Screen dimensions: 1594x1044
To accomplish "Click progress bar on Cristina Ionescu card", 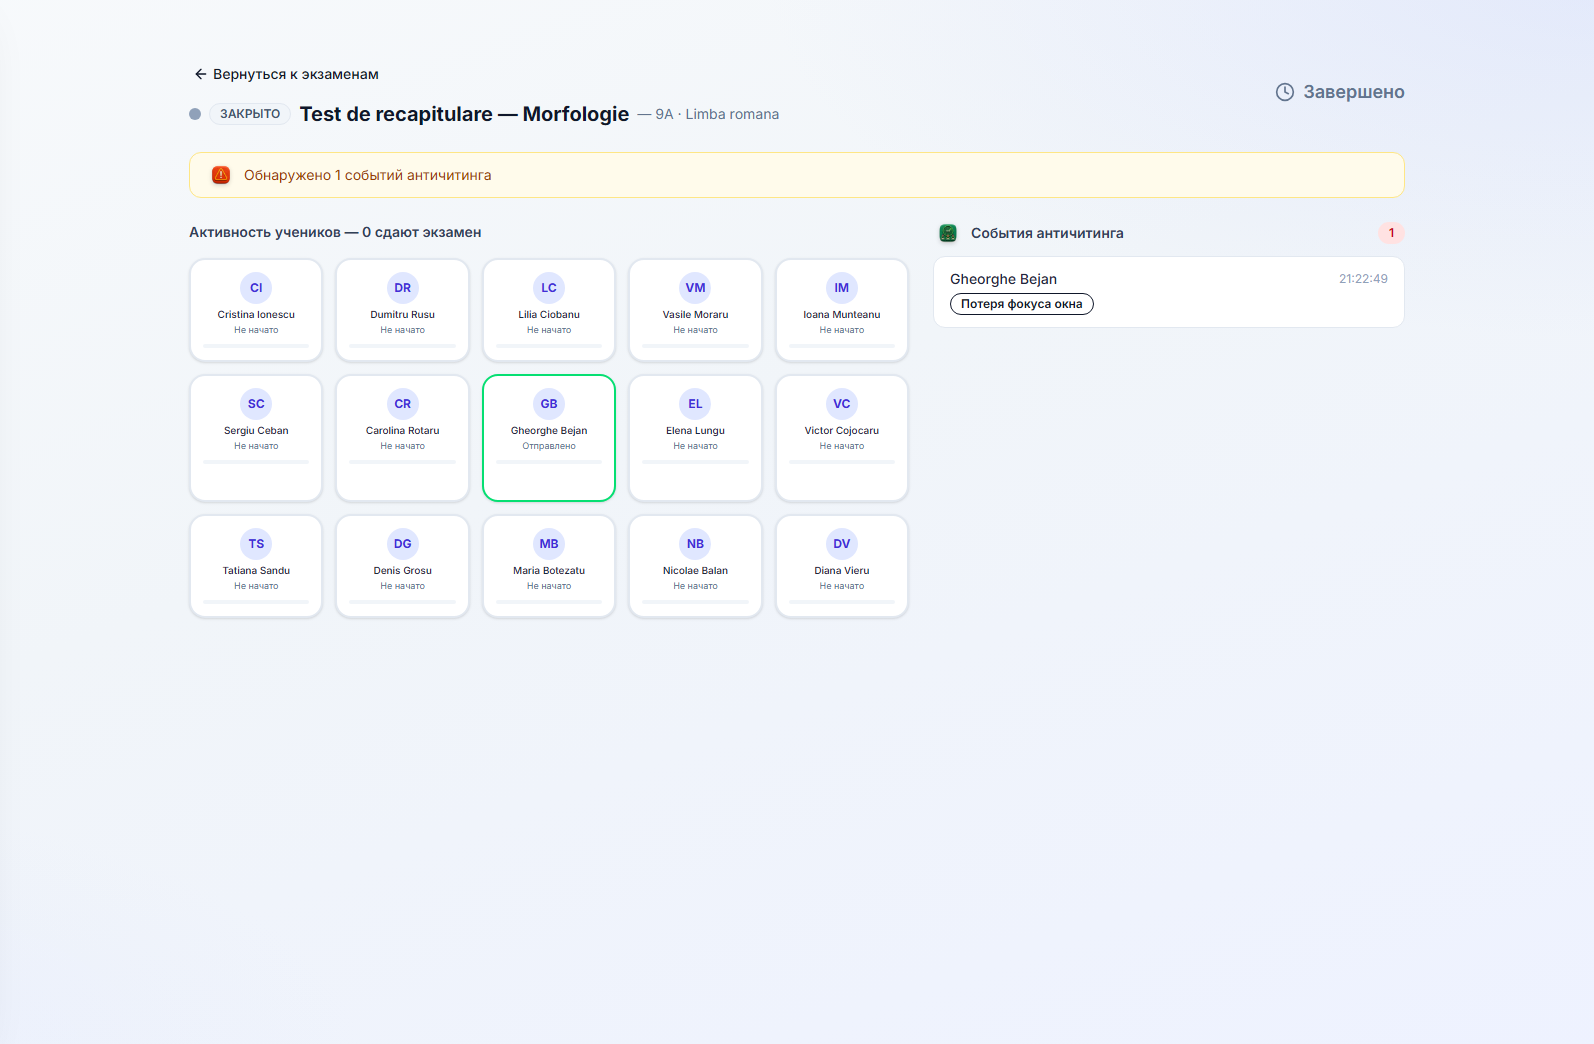I will click(256, 346).
